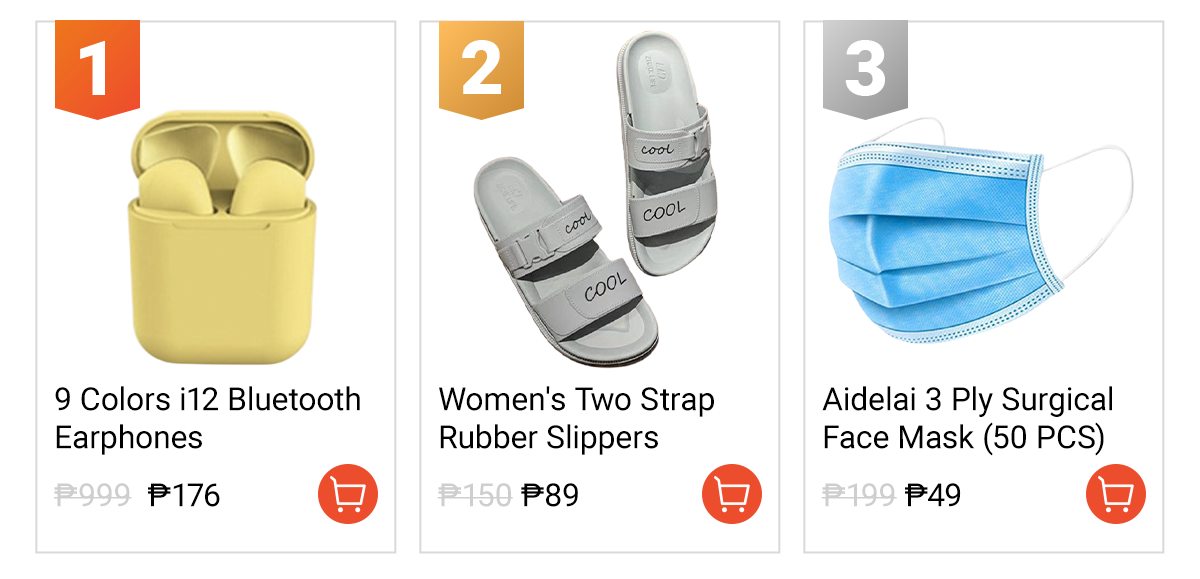This screenshot has height=579, width=1200.
Task: Click the orange rank 1 badge
Action: 96,68
